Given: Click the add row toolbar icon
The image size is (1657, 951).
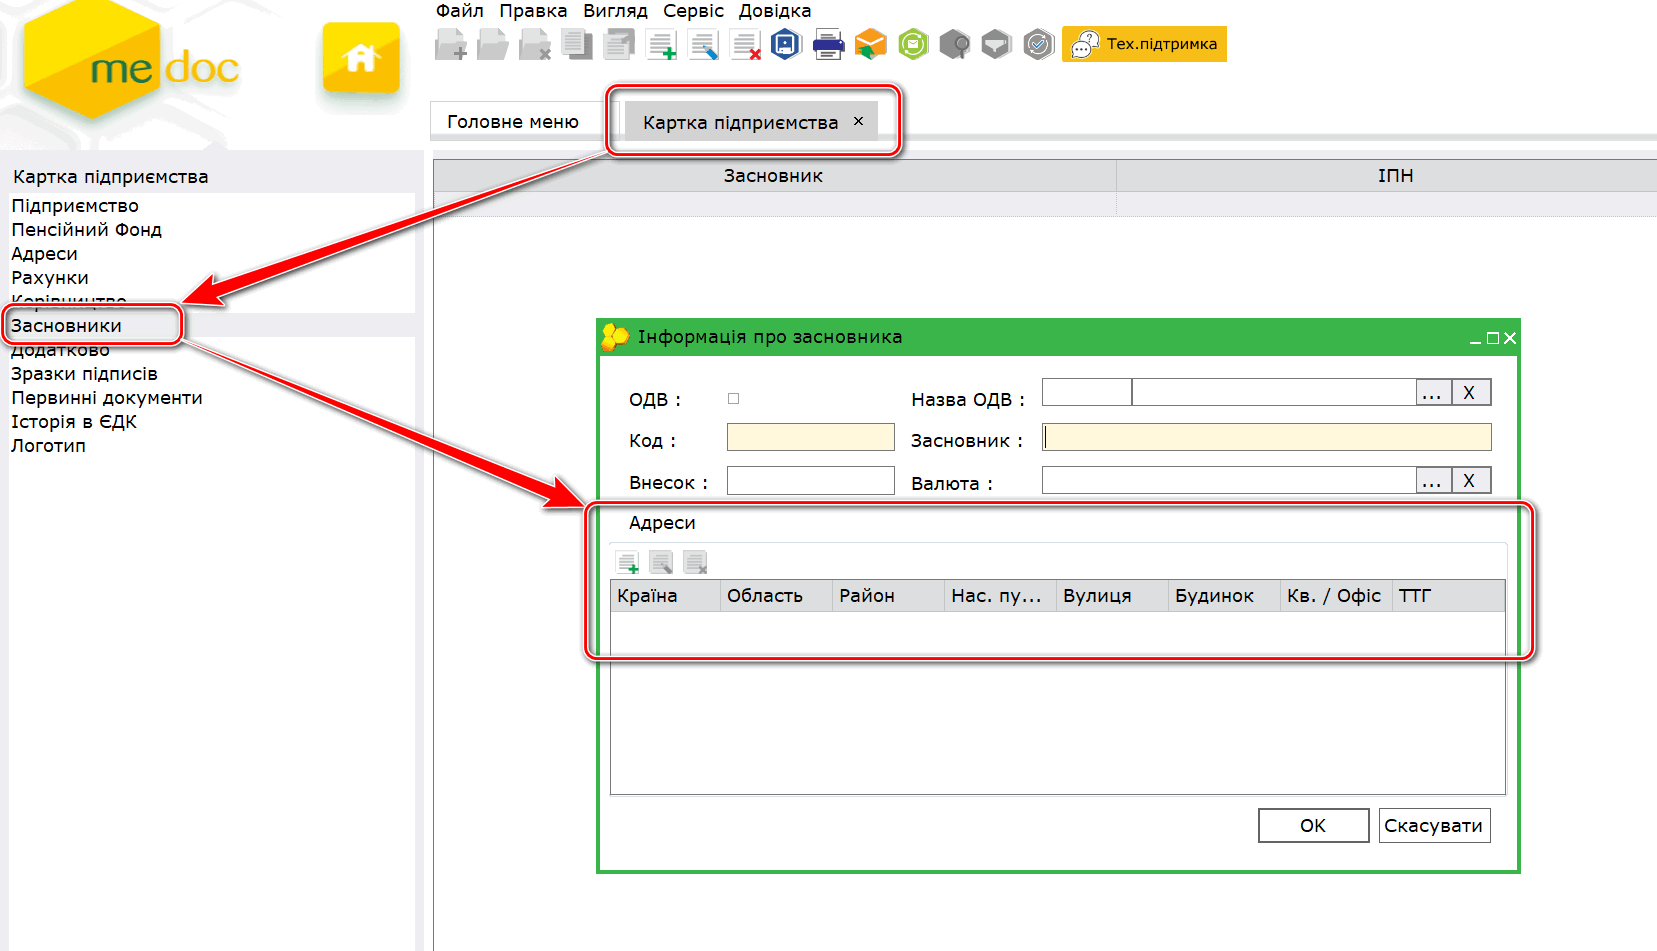Looking at the screenshot, I should coord(661,45).
